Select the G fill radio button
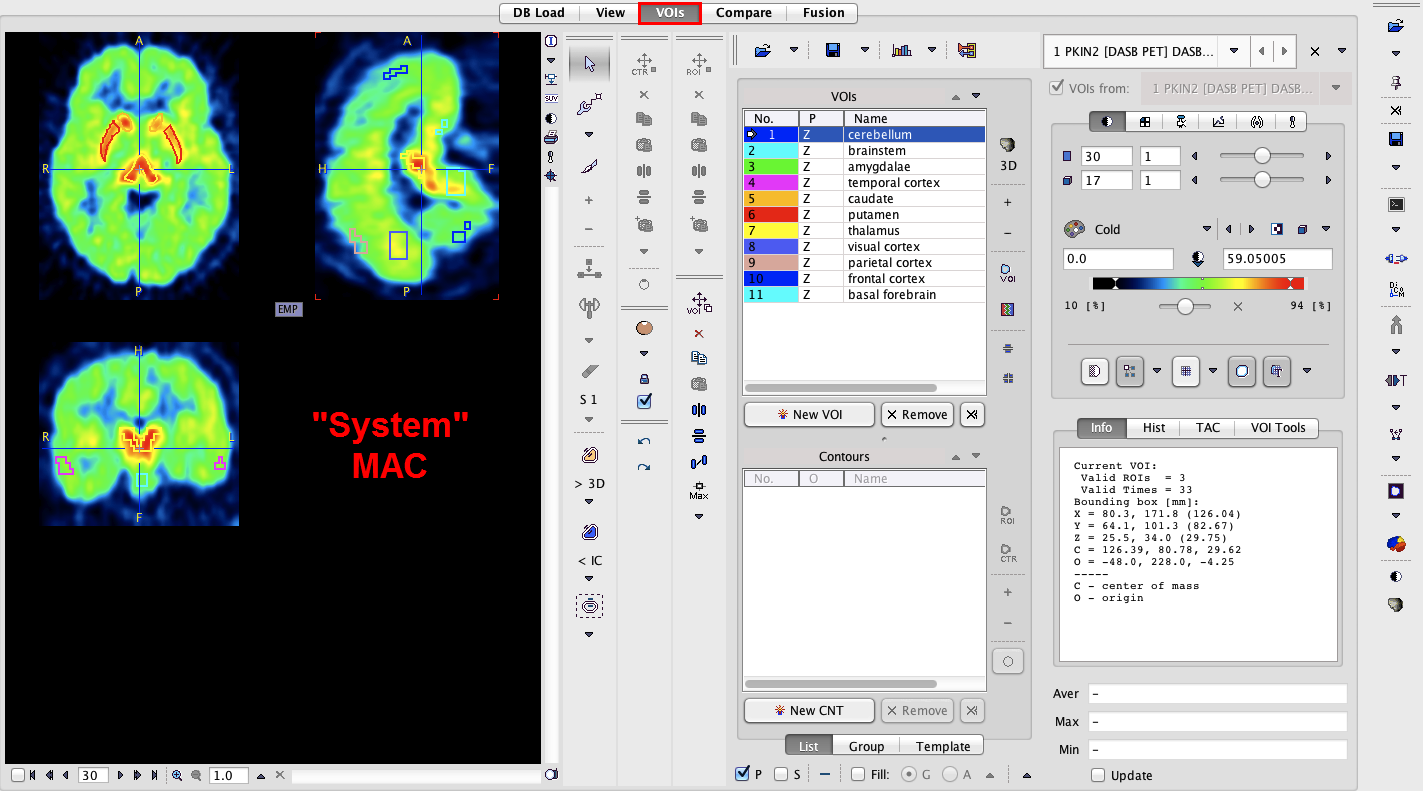This screenshot has height=791, width=1423. point(909,773)
